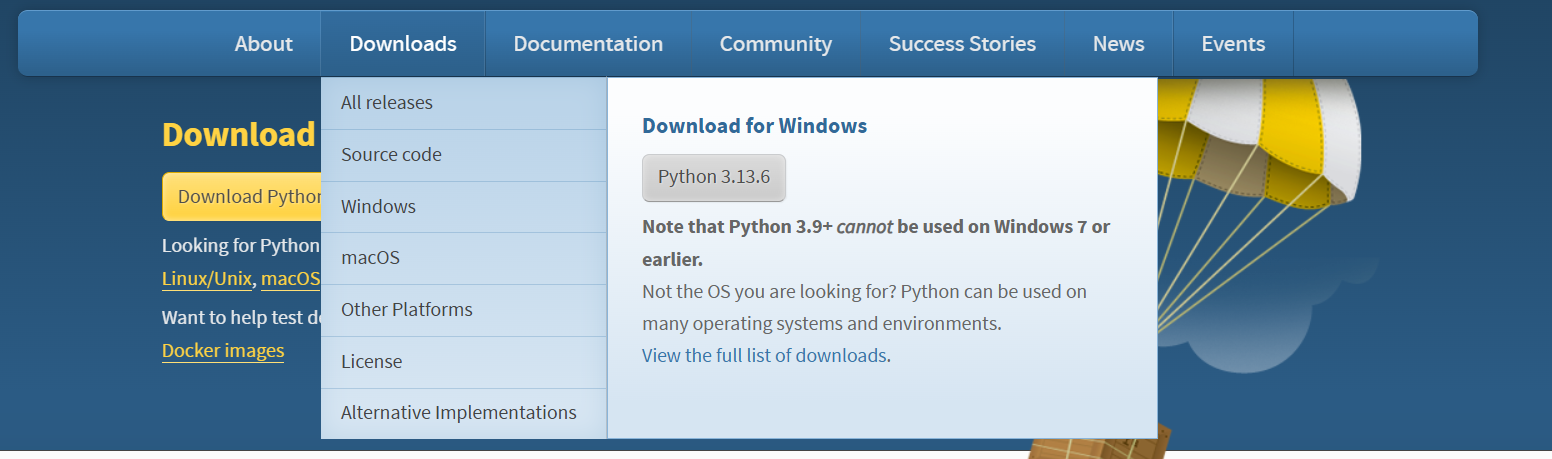
Task: Open the Events menu item
Action: (1233, 44)
